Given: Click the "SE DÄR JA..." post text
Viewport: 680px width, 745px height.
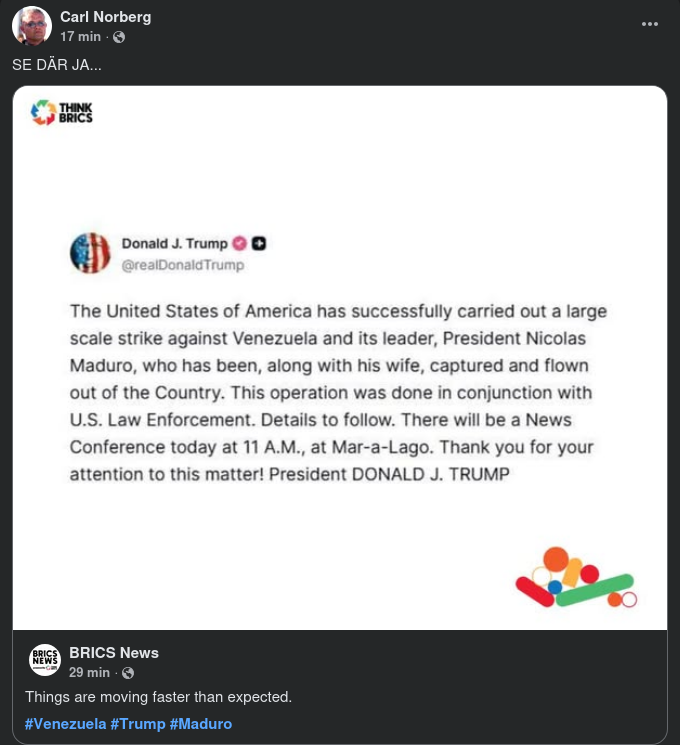Looking at the screenshot, I should click(x=56, y=65).
